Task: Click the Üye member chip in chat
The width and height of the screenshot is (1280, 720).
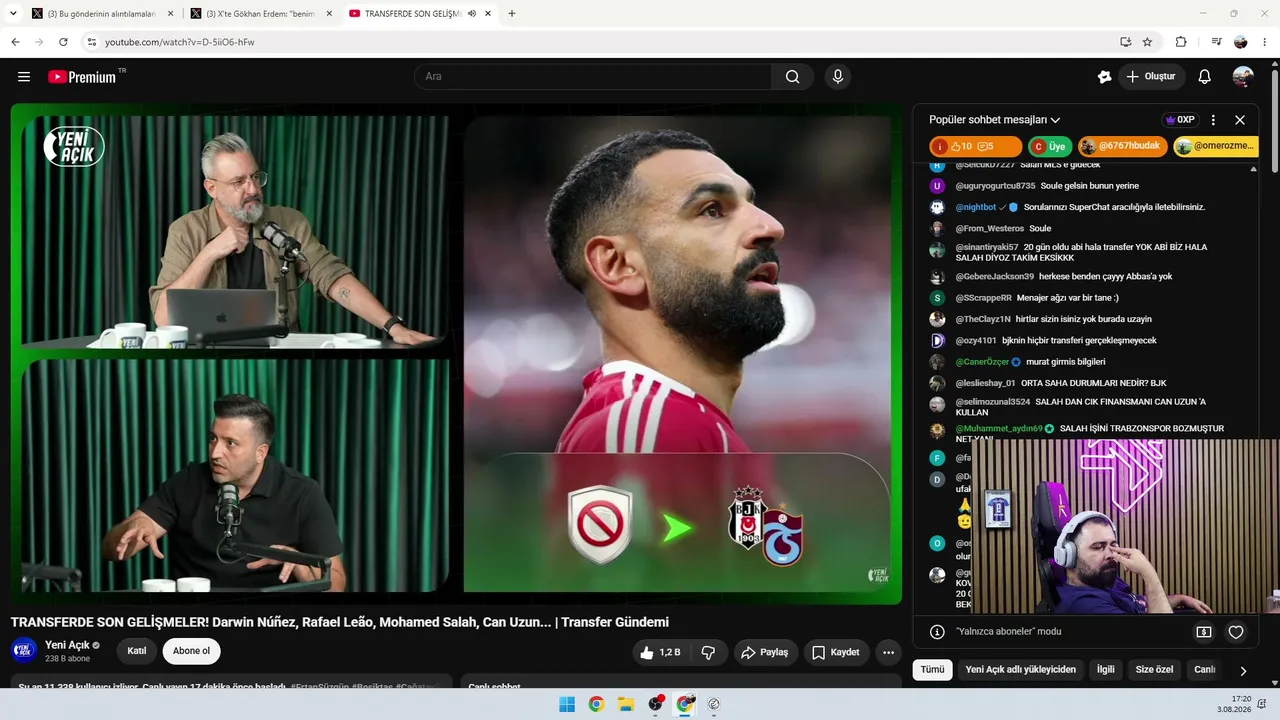Action: tap(1050, 147)
